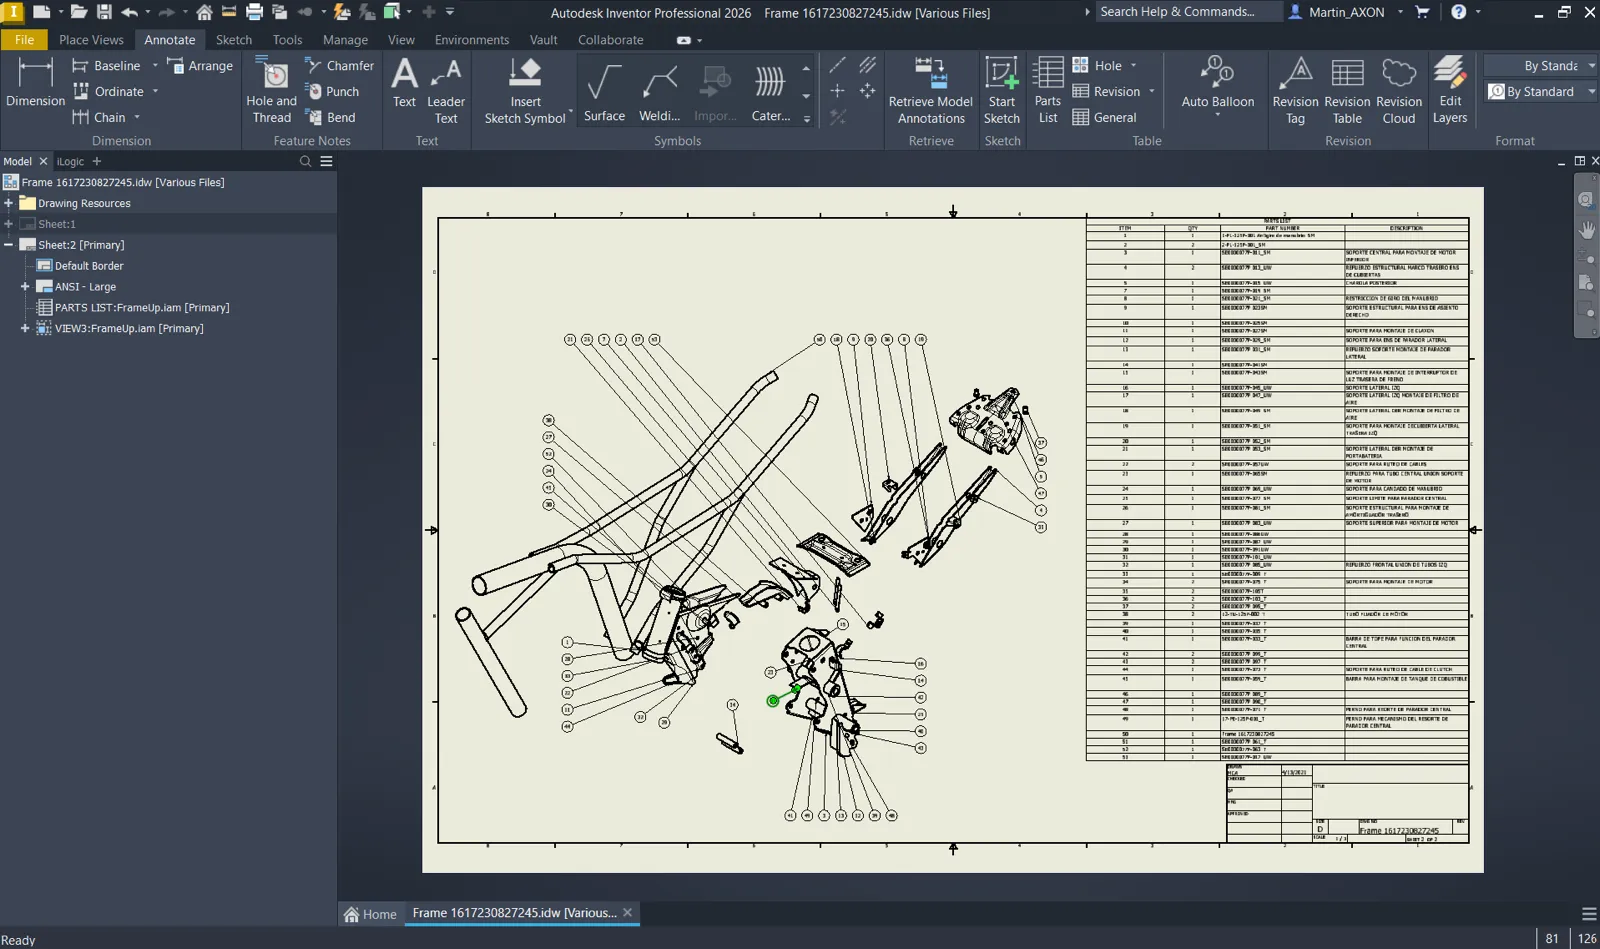The width and height of the screenshot is (1600, 949).
Task: Click Insert Sketch Symbol
Action: [525, 91]
